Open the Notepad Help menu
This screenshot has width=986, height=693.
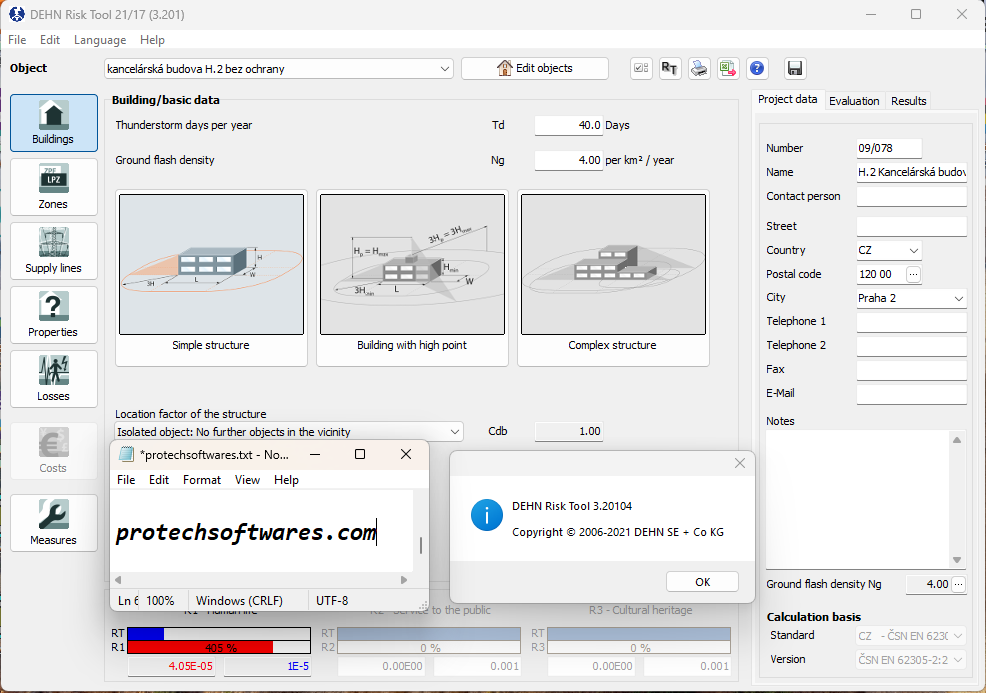tap(286, 480)
